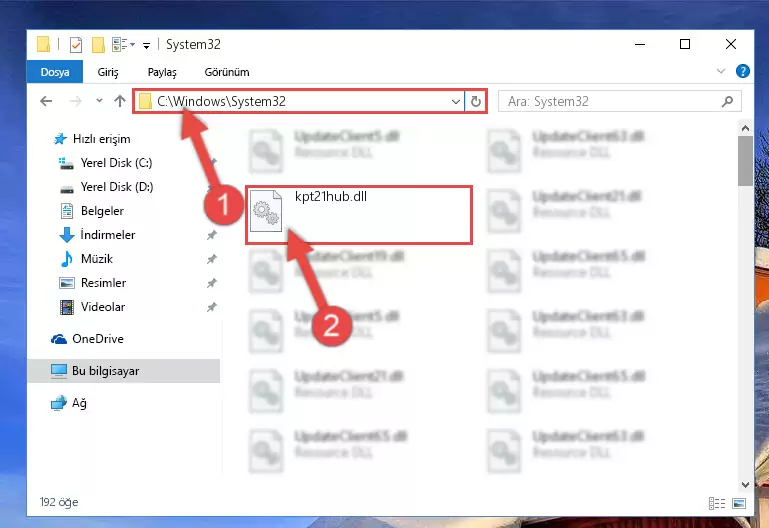Switch to the Görünüm ribbon tab
The image size is (769, 528).
227,72
